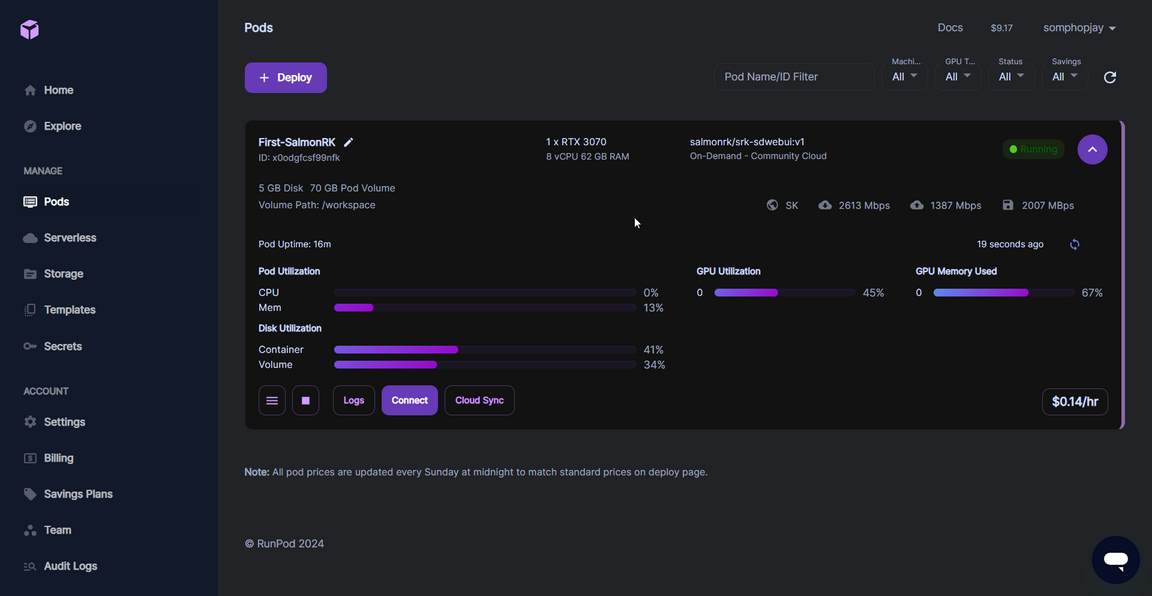Stop the pod with square icon

[306, 401]
